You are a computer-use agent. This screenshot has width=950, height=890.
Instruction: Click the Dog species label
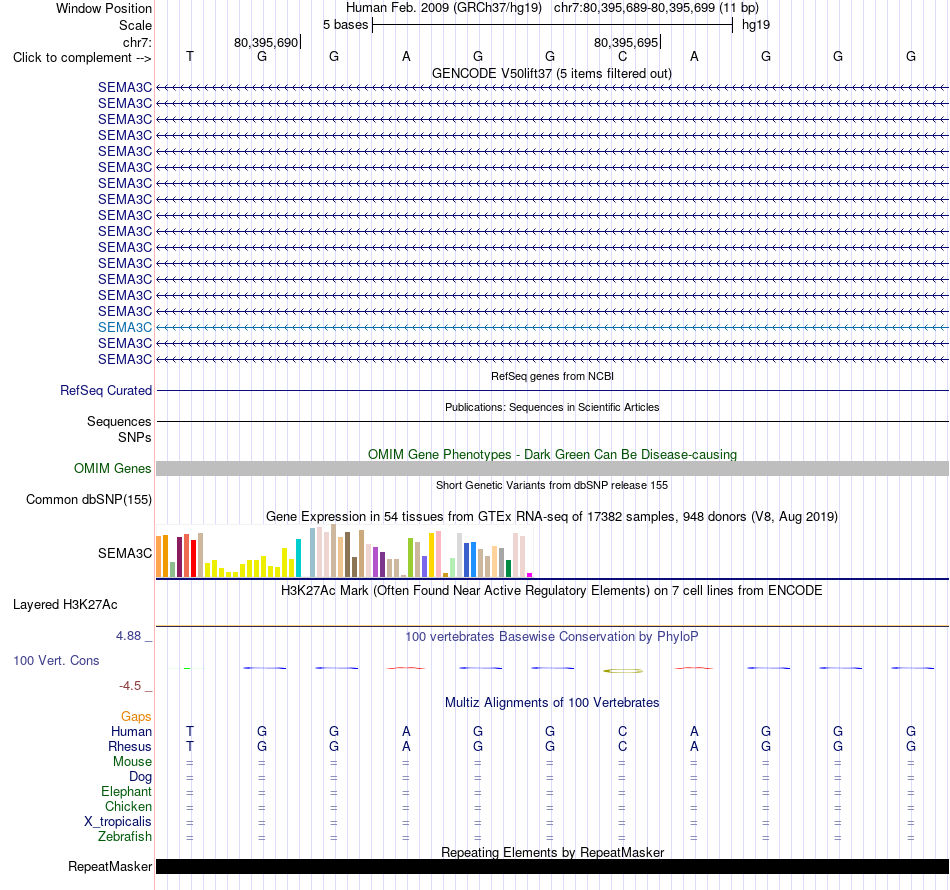coord(140,776)
